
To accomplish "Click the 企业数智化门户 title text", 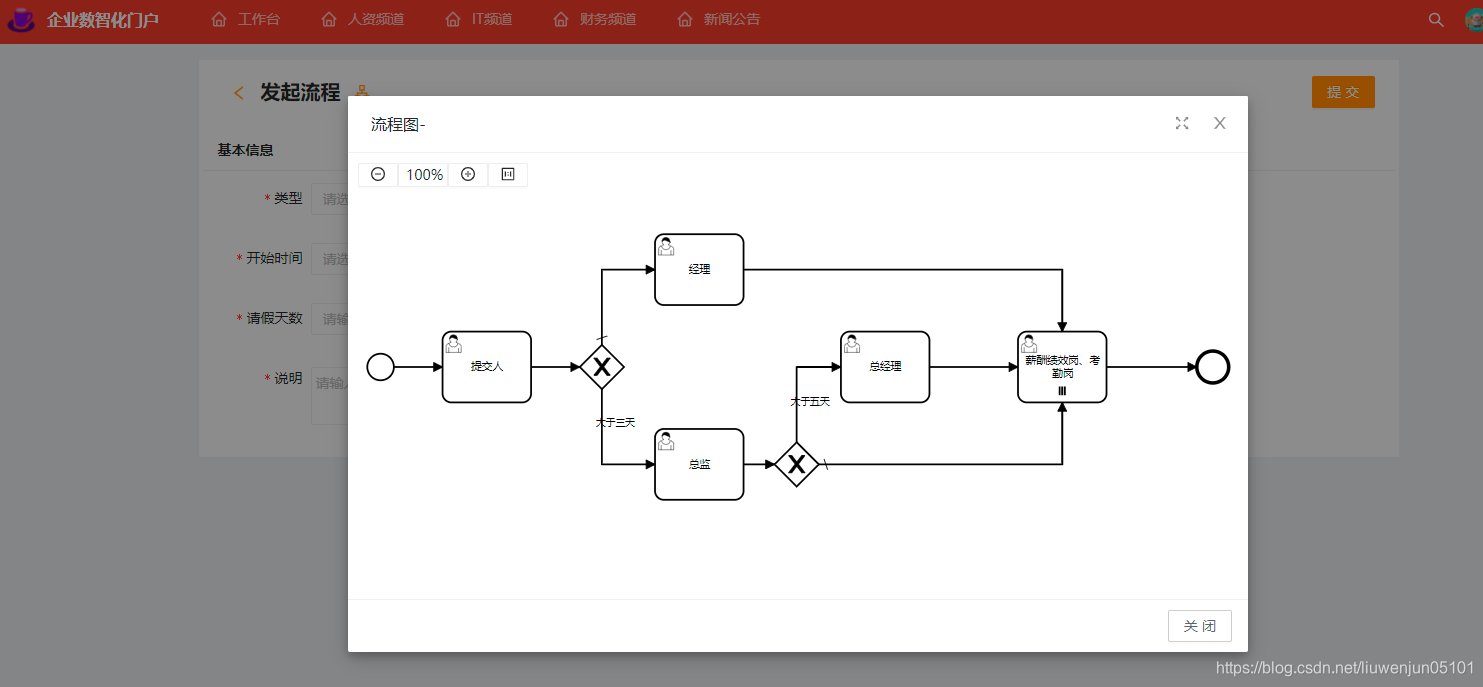I will tap(103, 20).
